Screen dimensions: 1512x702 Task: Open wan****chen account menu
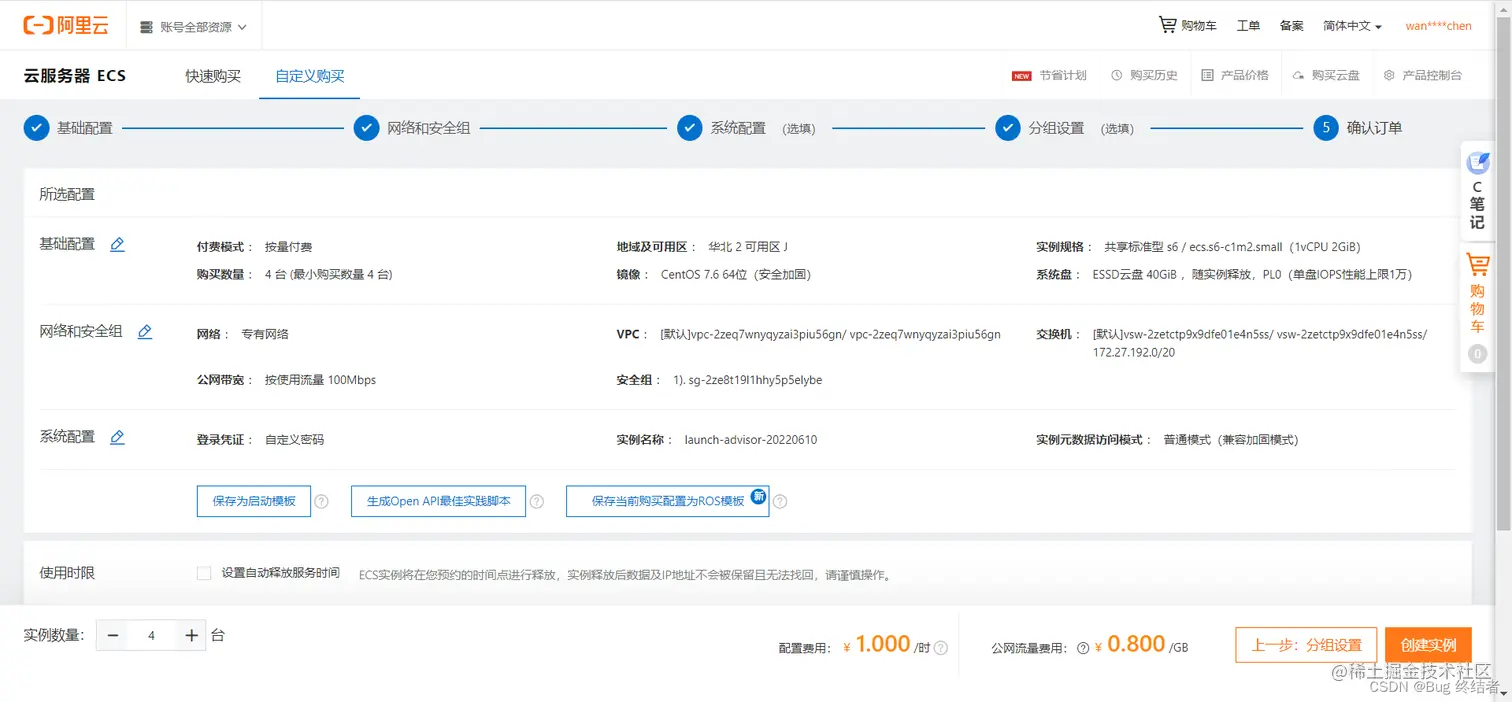click(1438, 26)
